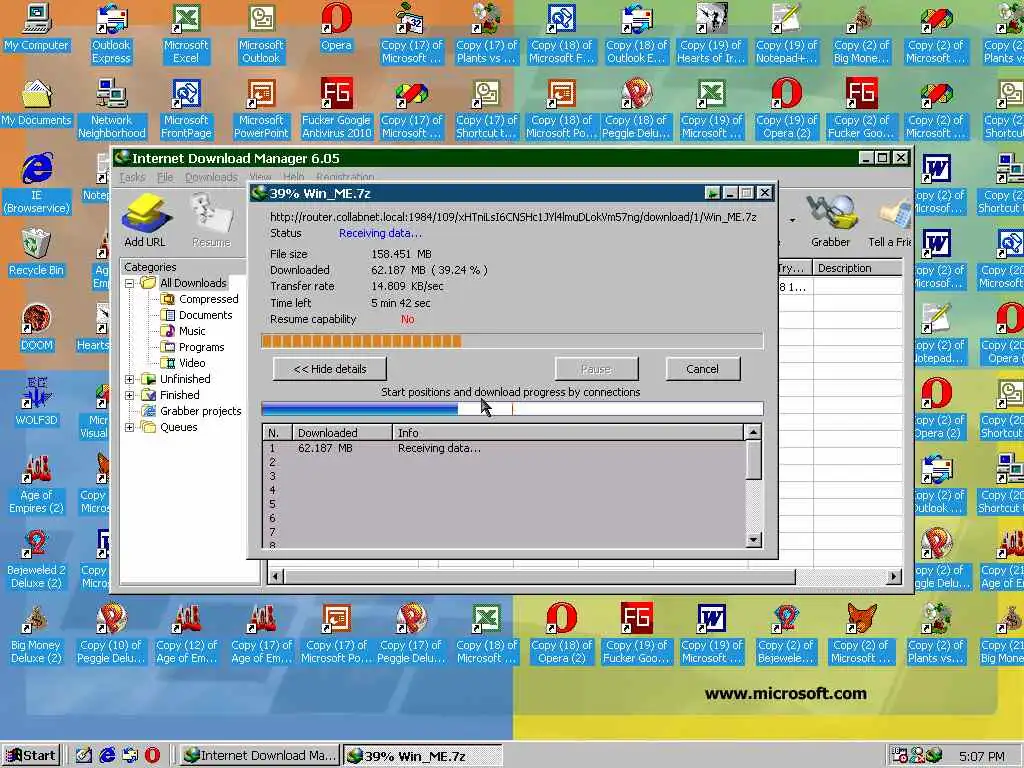Click the Hide details button
Viewport: 1024px width, 768px height.
[x=330, y=369]
